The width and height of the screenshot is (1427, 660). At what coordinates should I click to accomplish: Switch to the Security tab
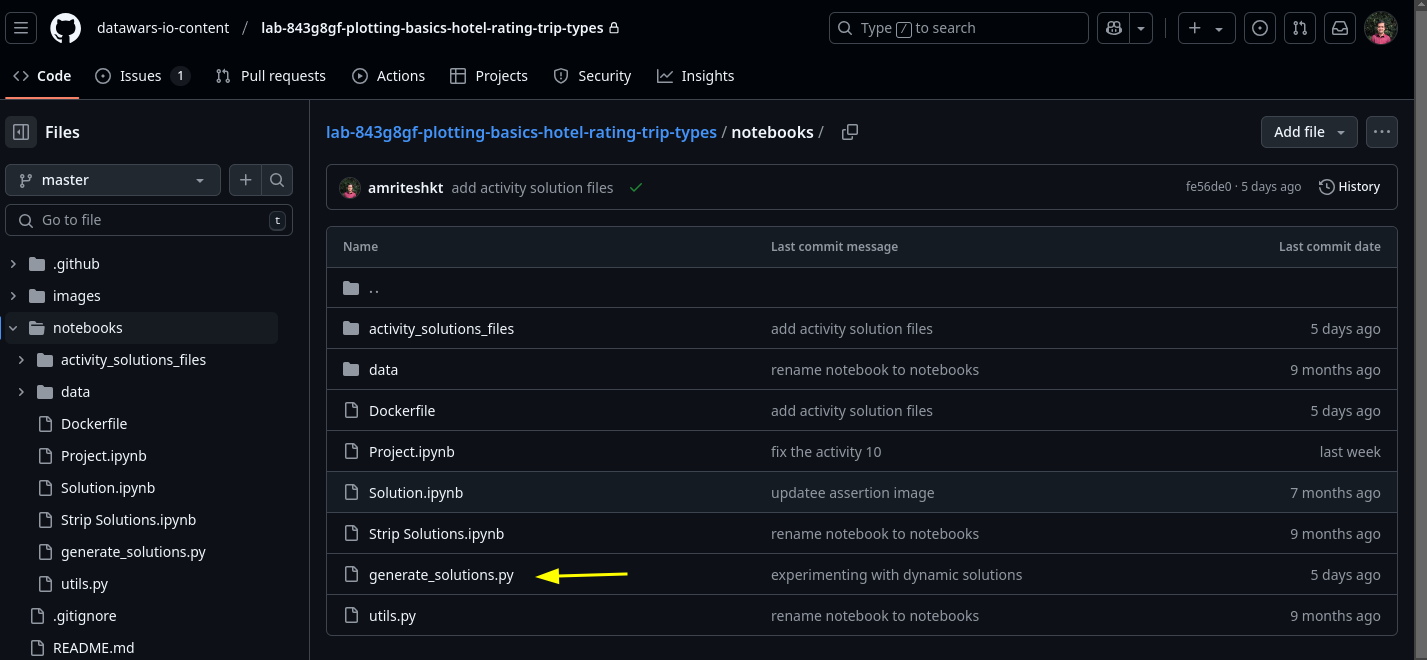592,76
